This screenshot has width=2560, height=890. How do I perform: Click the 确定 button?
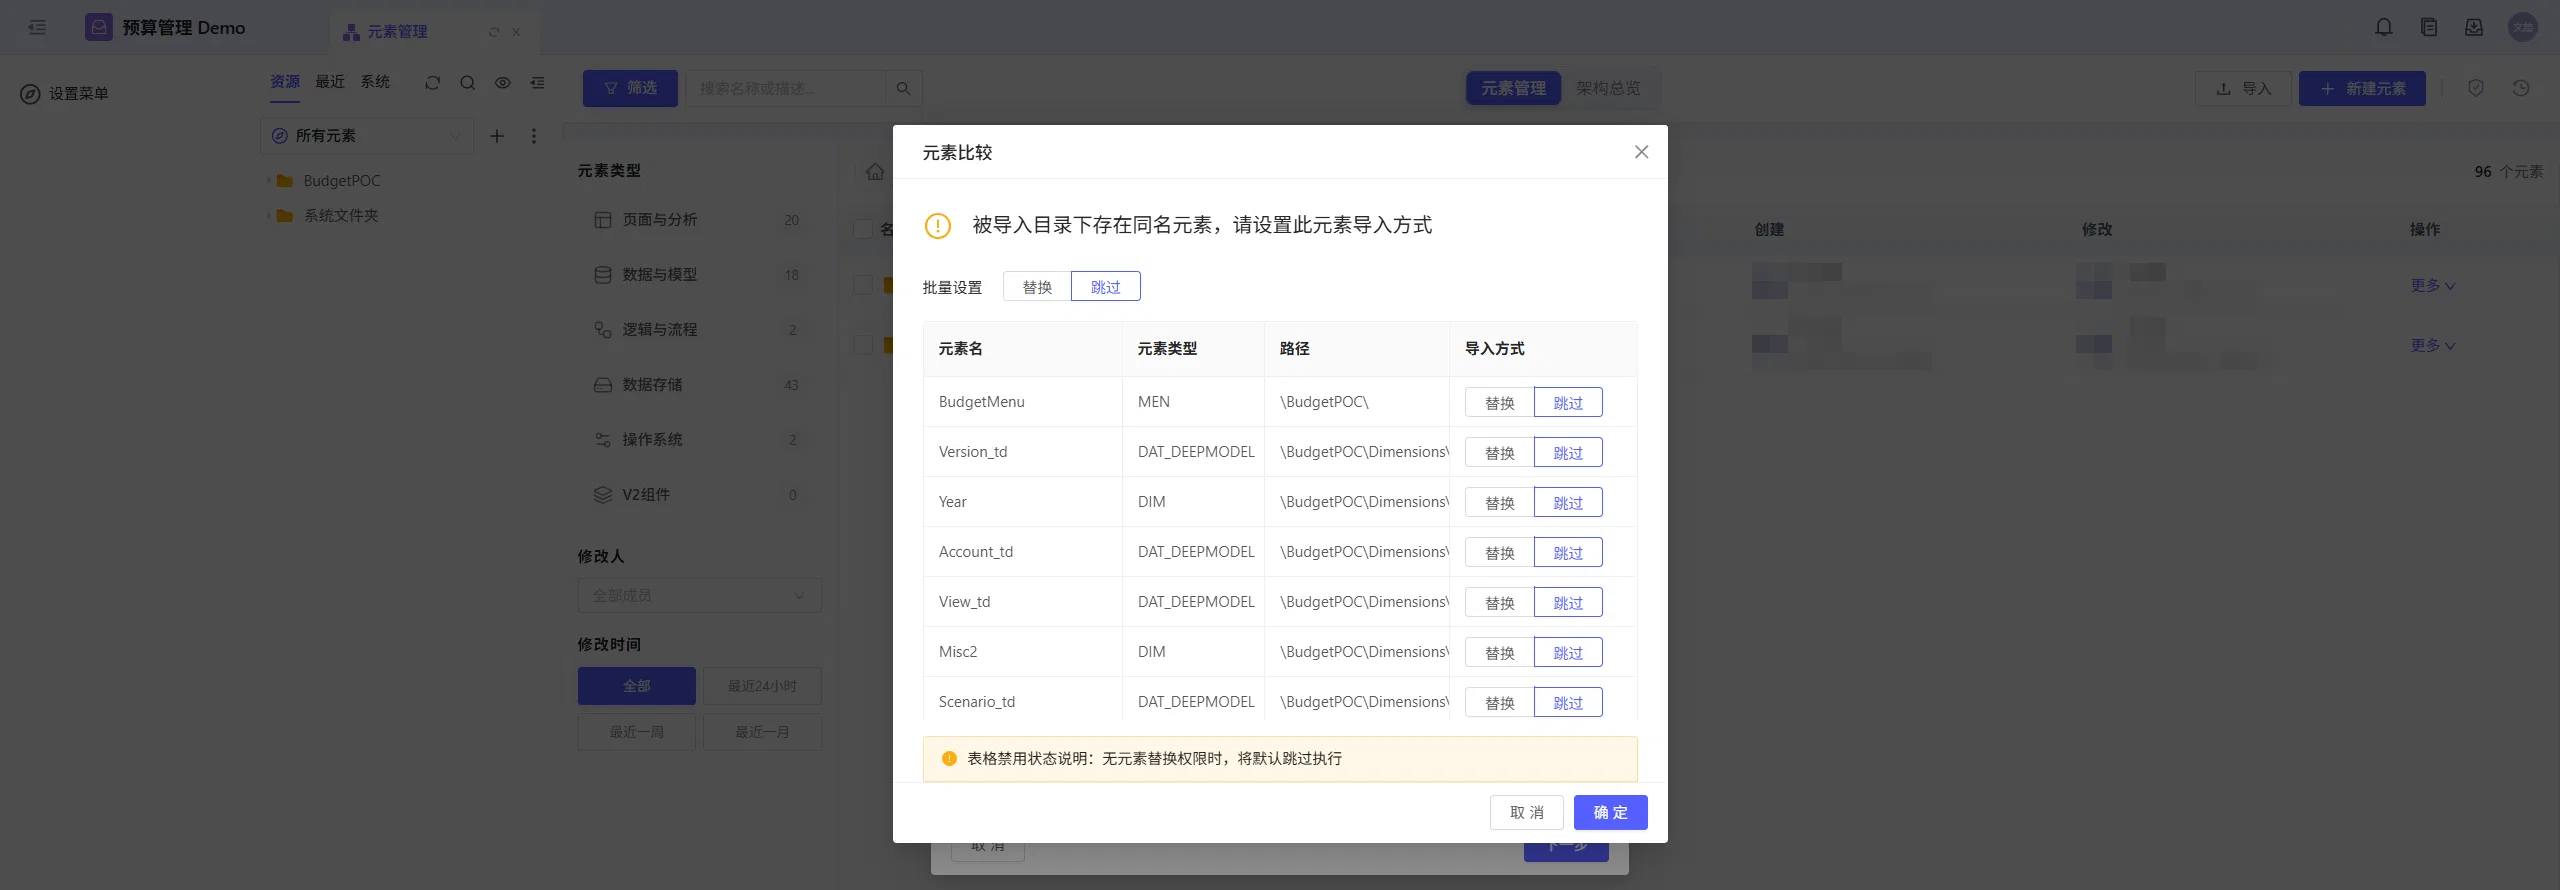[x=1610, y=812]
